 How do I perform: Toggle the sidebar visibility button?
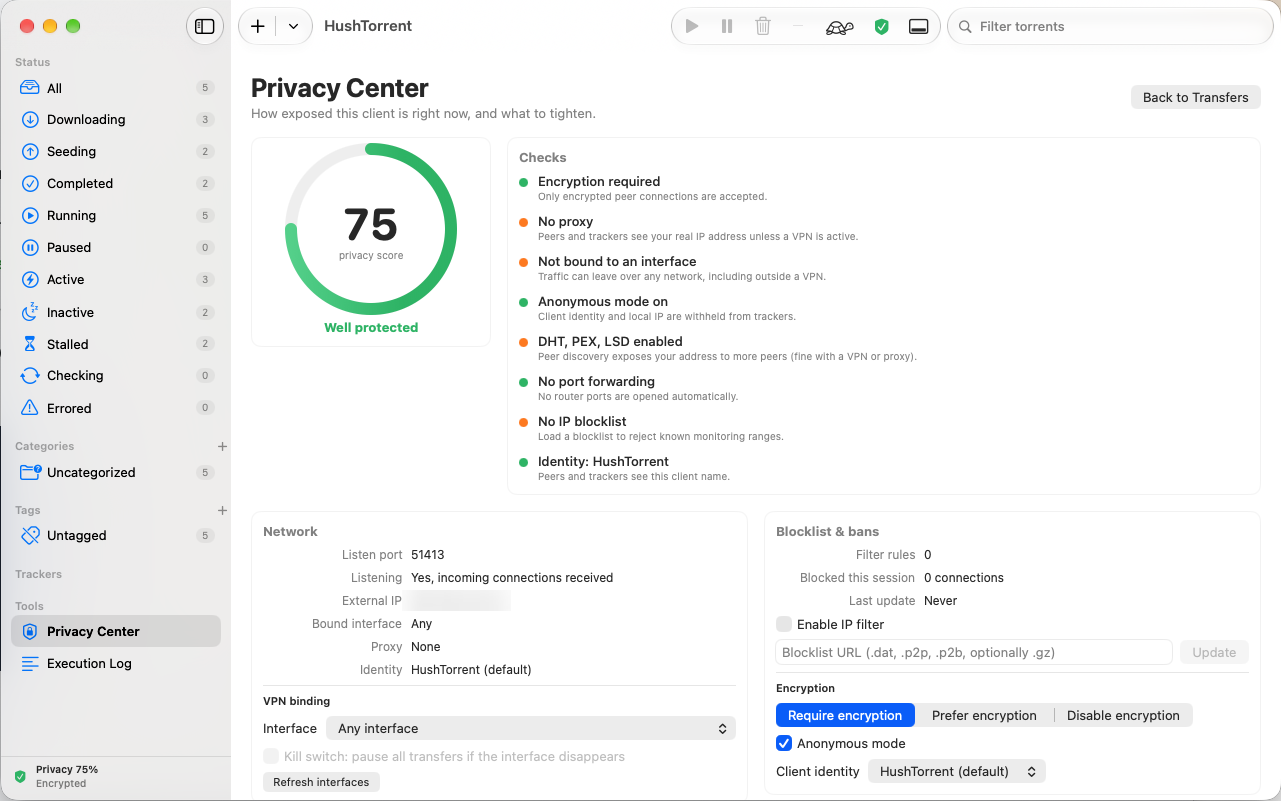[205, 26]
